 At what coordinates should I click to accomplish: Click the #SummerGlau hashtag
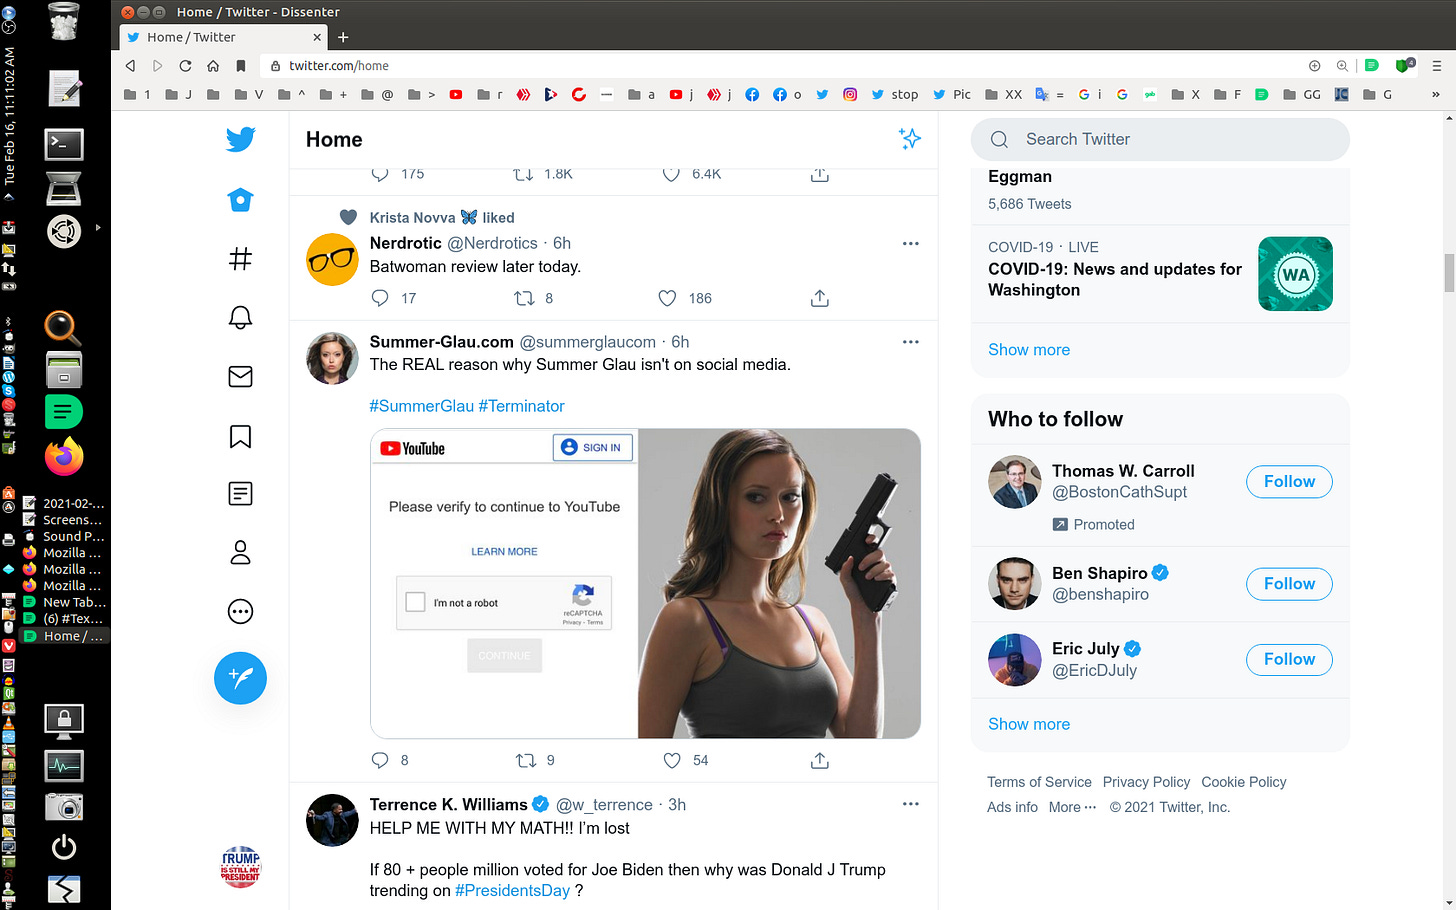[421, 406]
